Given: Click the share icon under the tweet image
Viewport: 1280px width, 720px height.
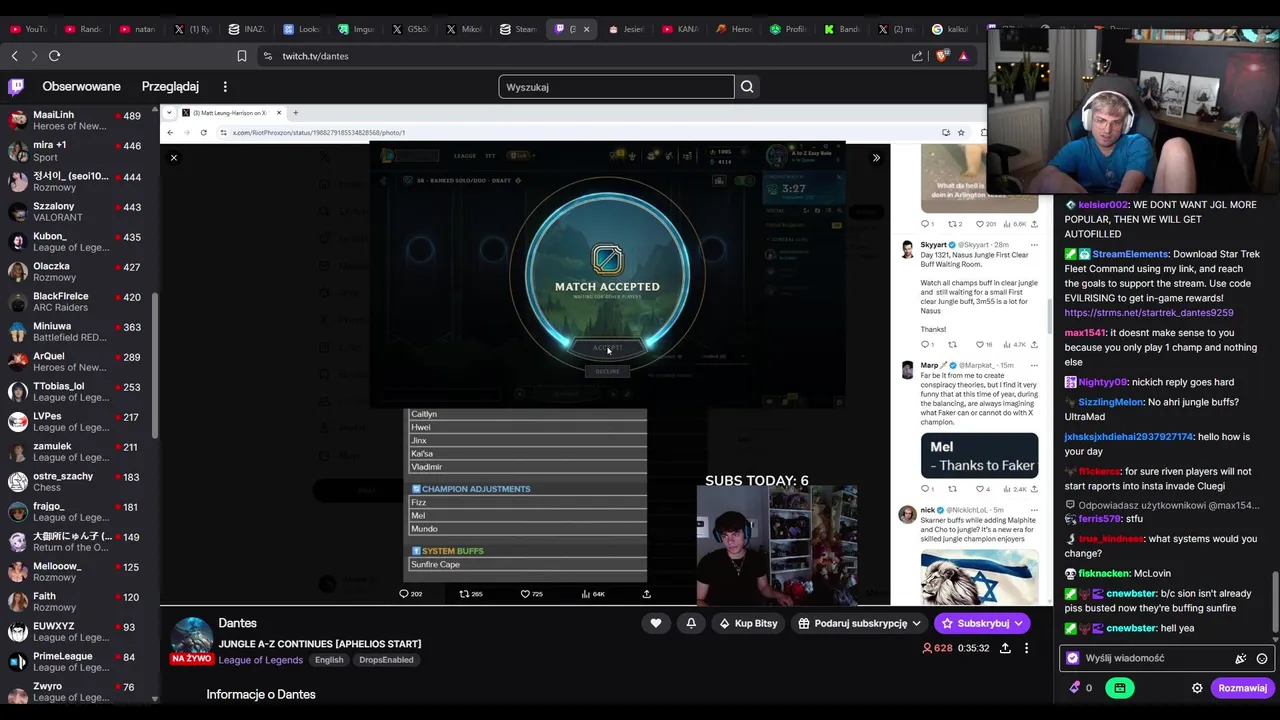Looking at the screenshot, I should point(646,594).
